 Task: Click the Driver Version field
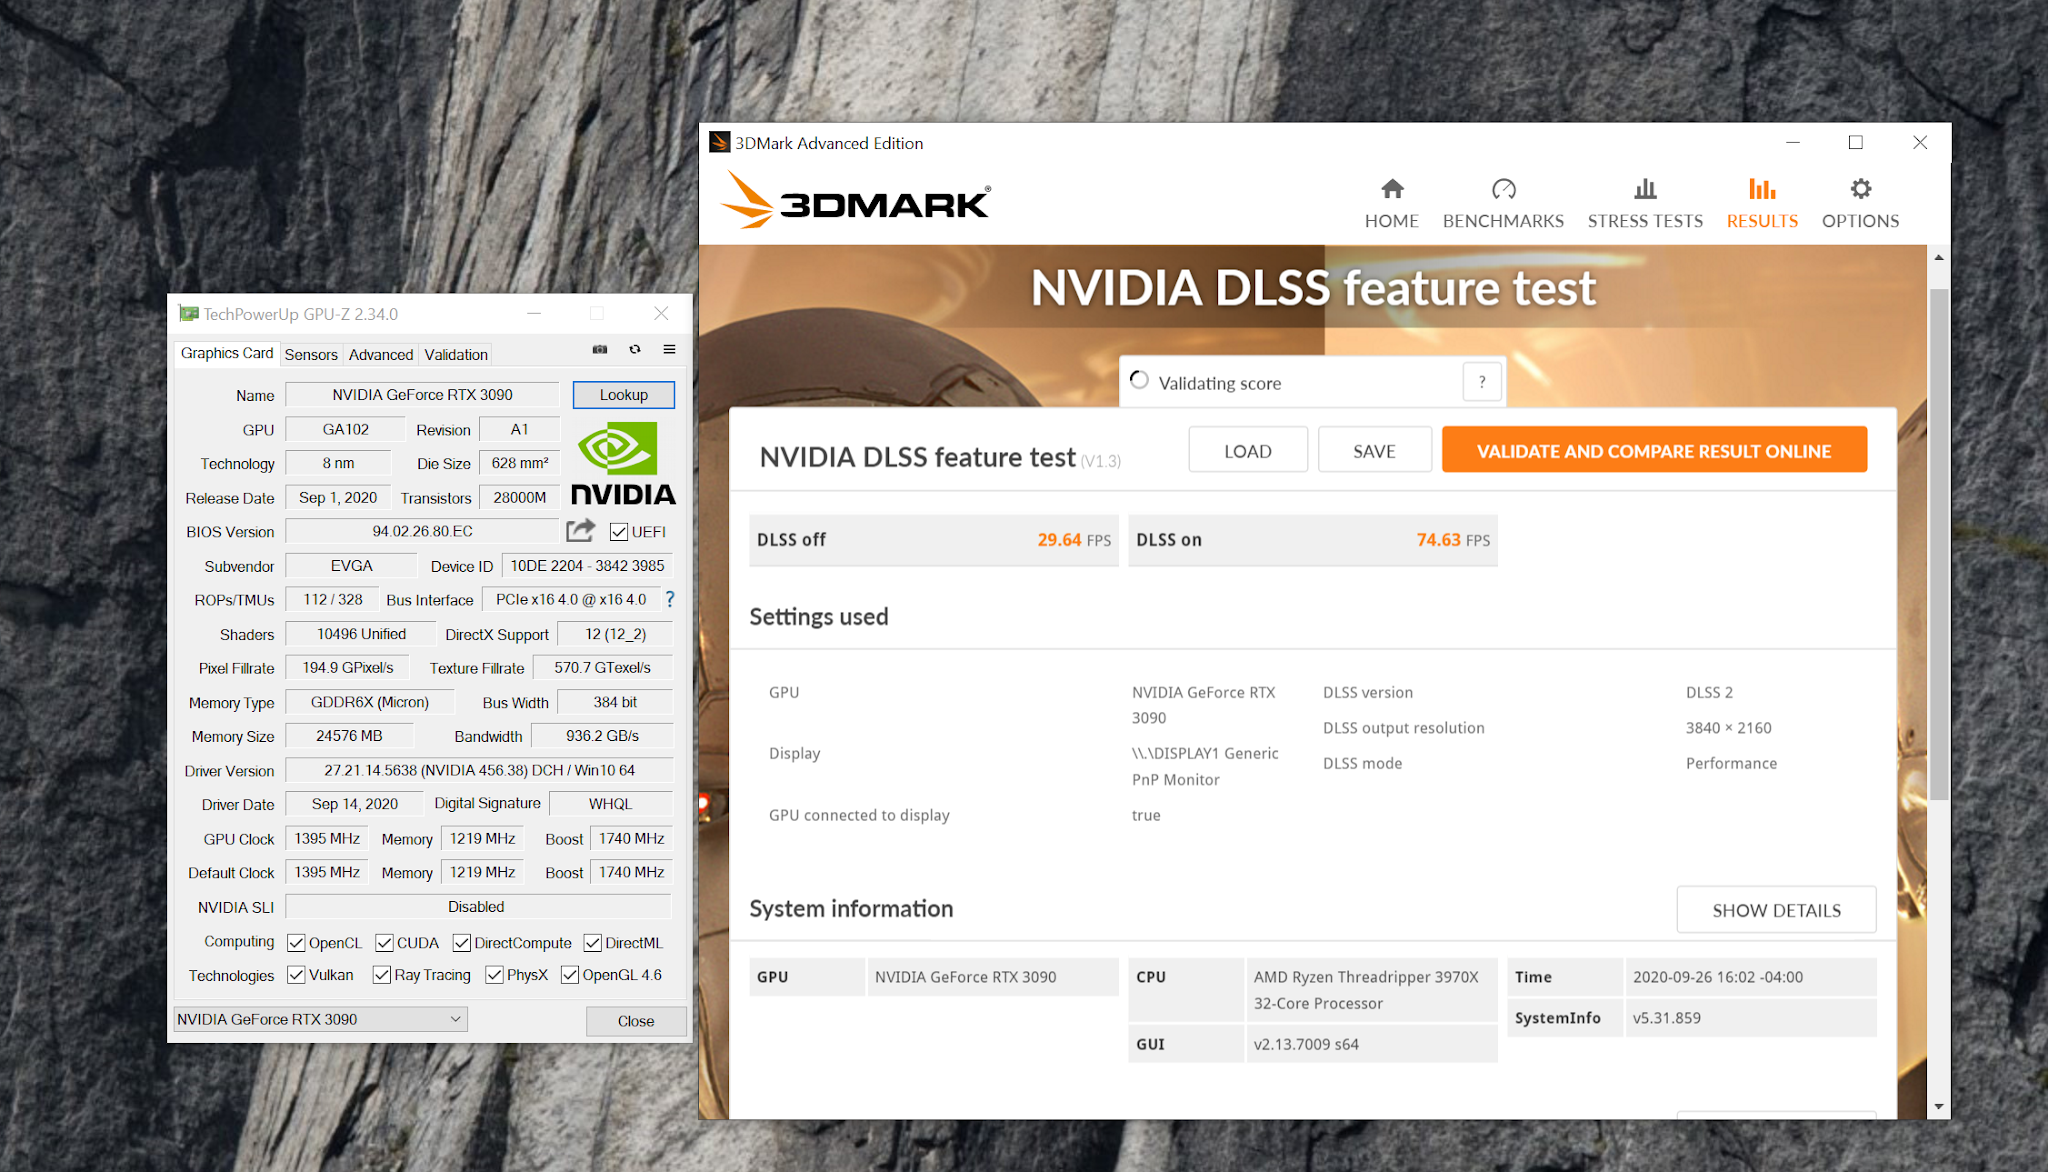point(479,770)
